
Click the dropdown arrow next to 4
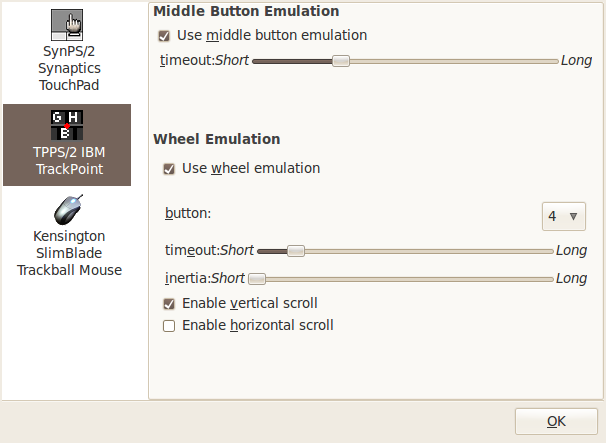[x=574, y=216]
